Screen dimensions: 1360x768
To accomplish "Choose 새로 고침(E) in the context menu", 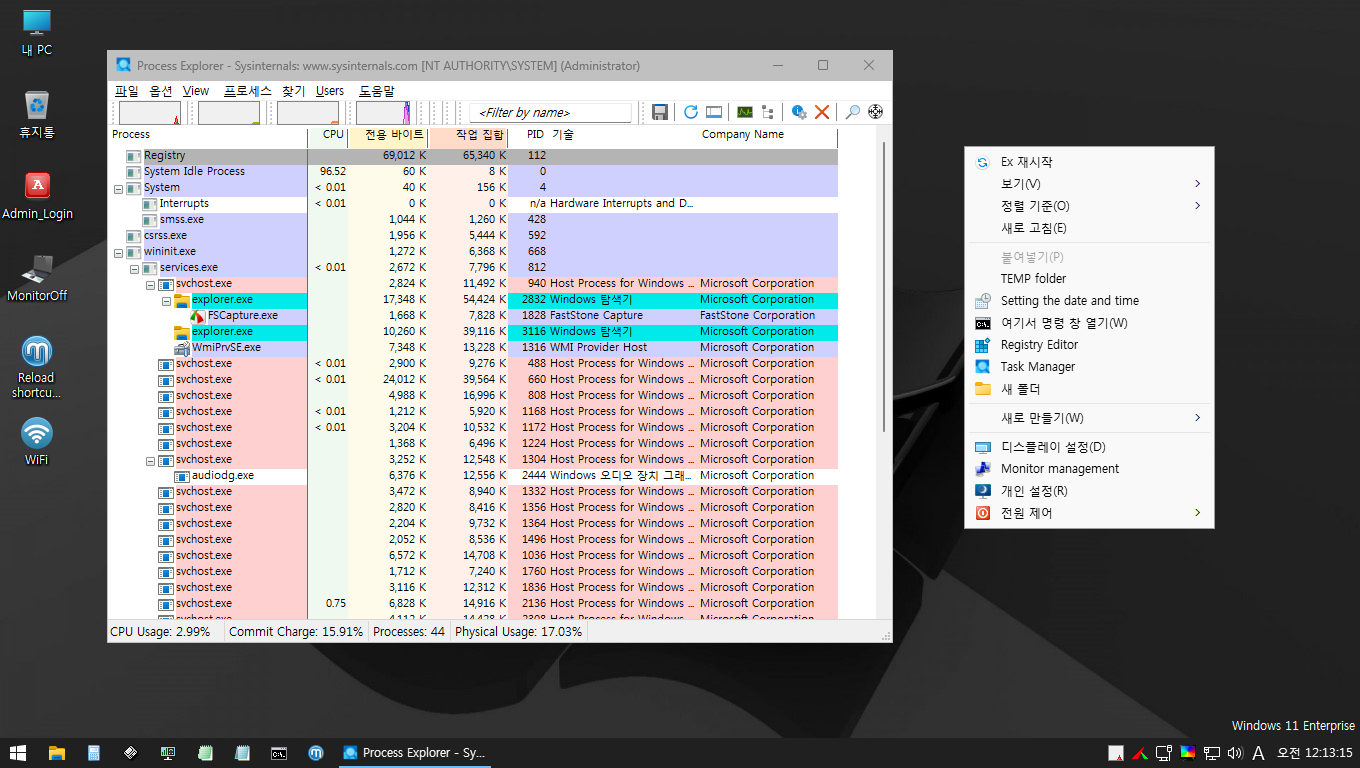I will pos(1089,228).
